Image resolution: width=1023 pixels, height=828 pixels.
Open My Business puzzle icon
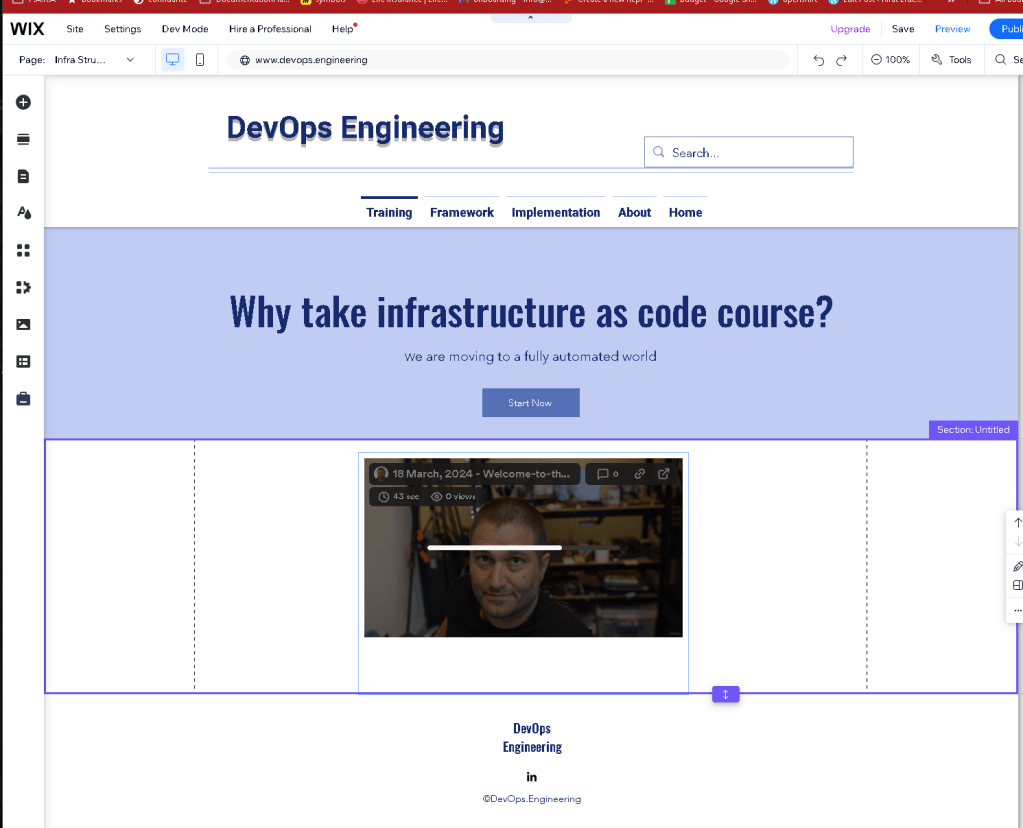pyautogui.click(x=23, y=287)
